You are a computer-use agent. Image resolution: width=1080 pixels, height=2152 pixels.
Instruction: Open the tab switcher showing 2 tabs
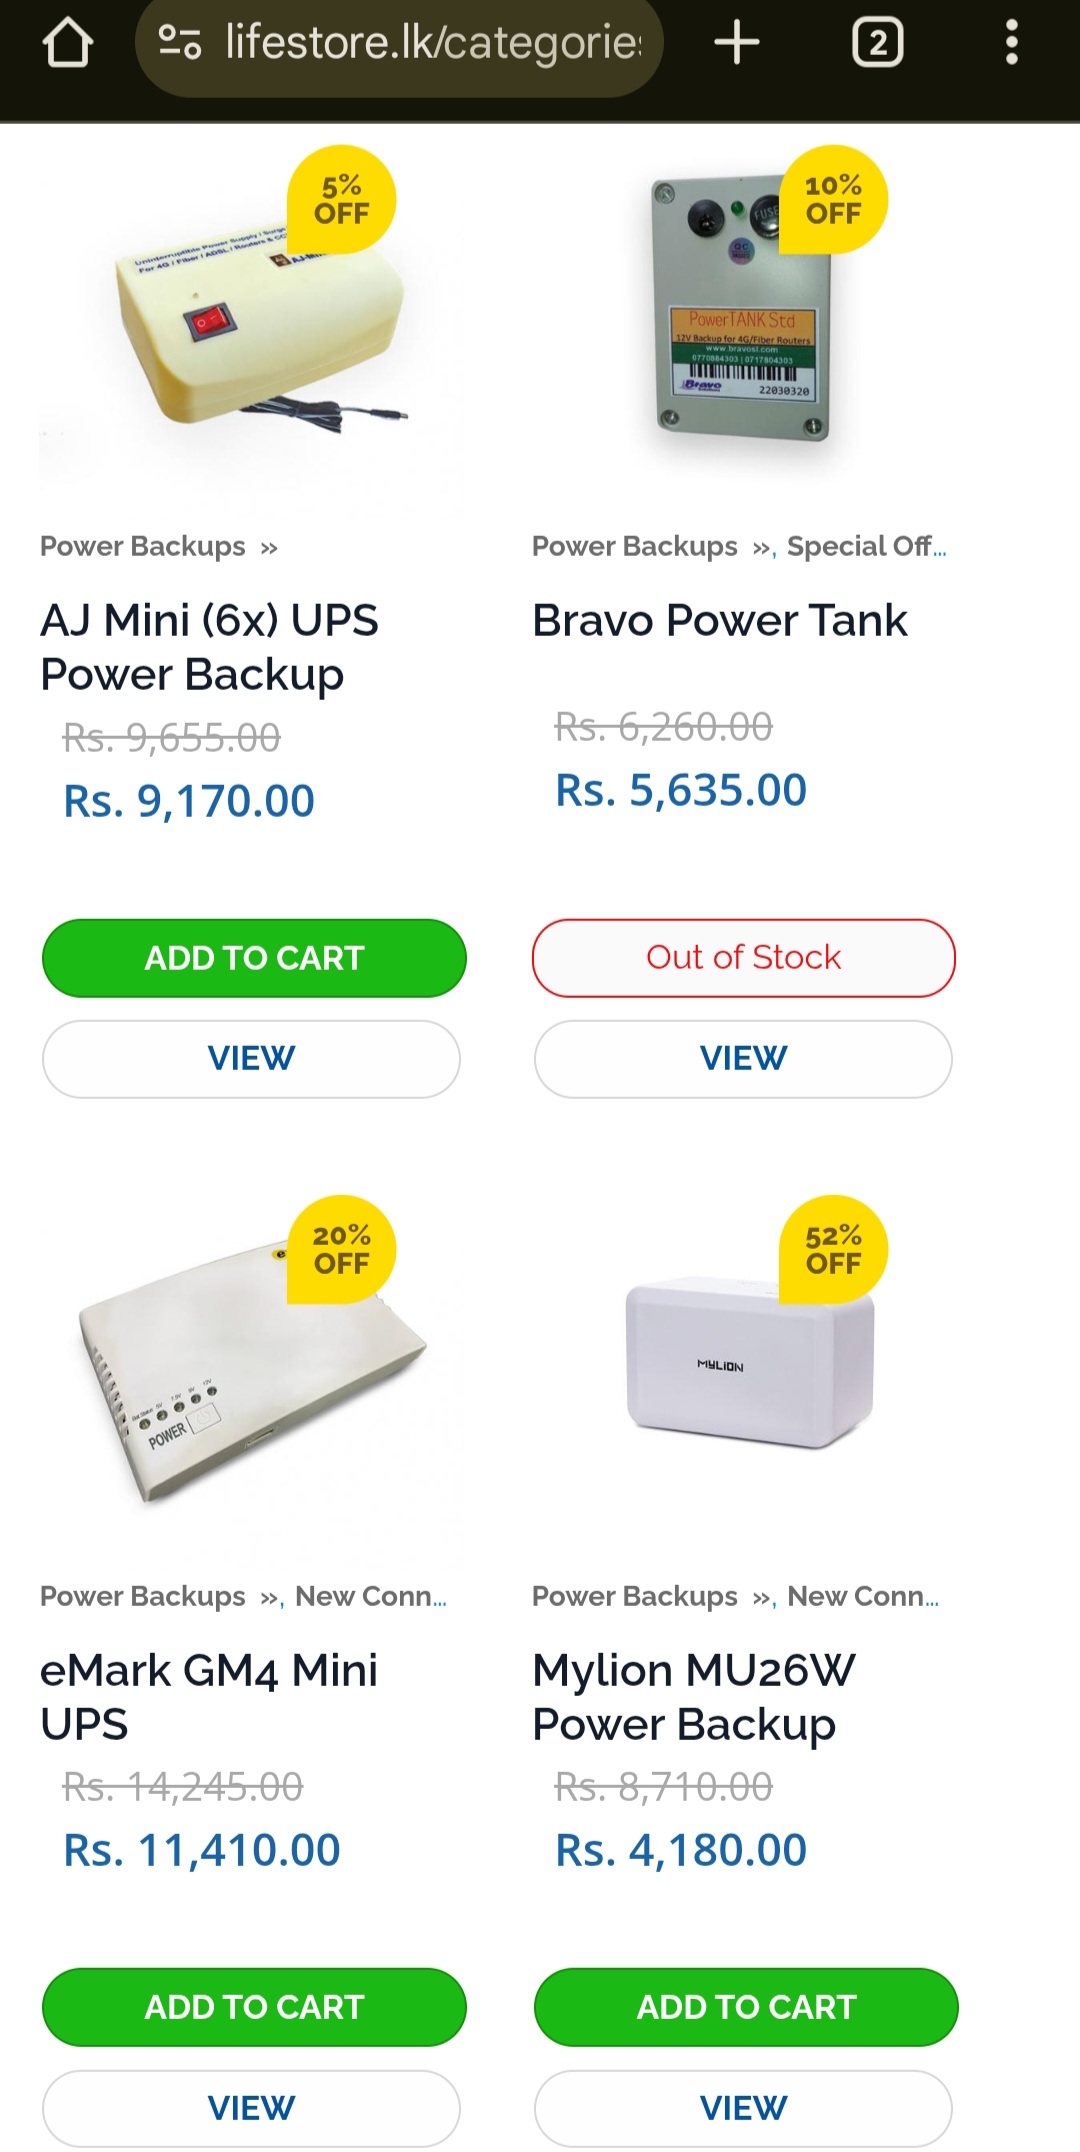(877, 43)
